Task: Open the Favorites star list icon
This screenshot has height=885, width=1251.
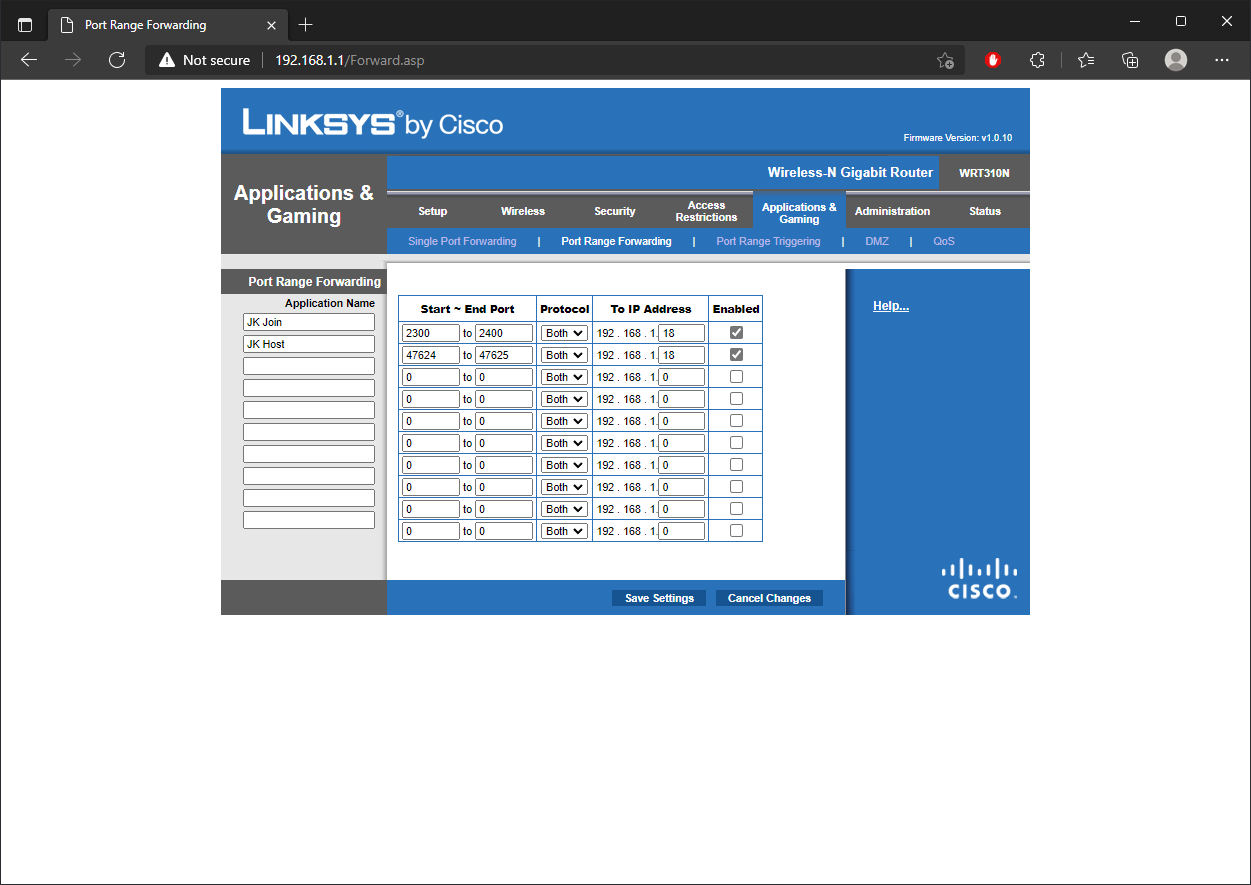Action: tap(1086, 60)
